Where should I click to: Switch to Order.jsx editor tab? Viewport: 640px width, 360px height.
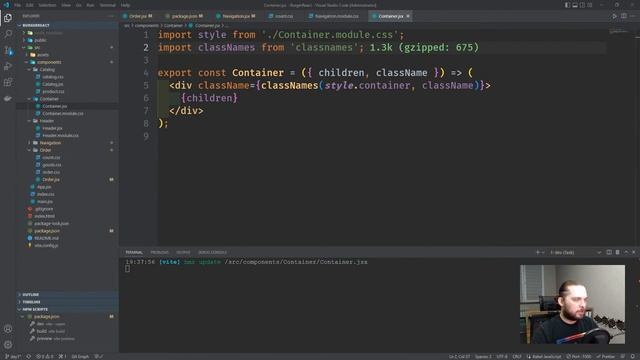point(138,16)
